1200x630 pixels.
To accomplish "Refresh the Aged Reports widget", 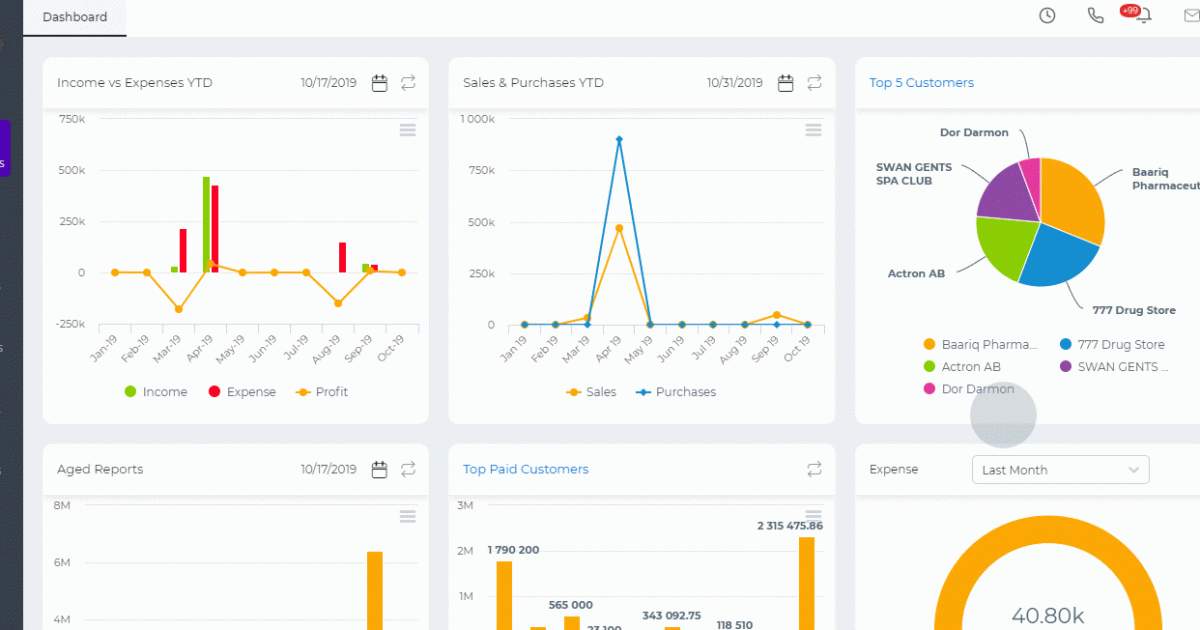I will (408, 469).
